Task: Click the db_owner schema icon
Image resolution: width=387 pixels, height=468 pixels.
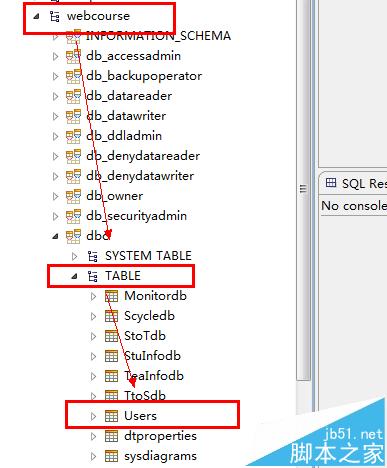Action: (73, 196)
